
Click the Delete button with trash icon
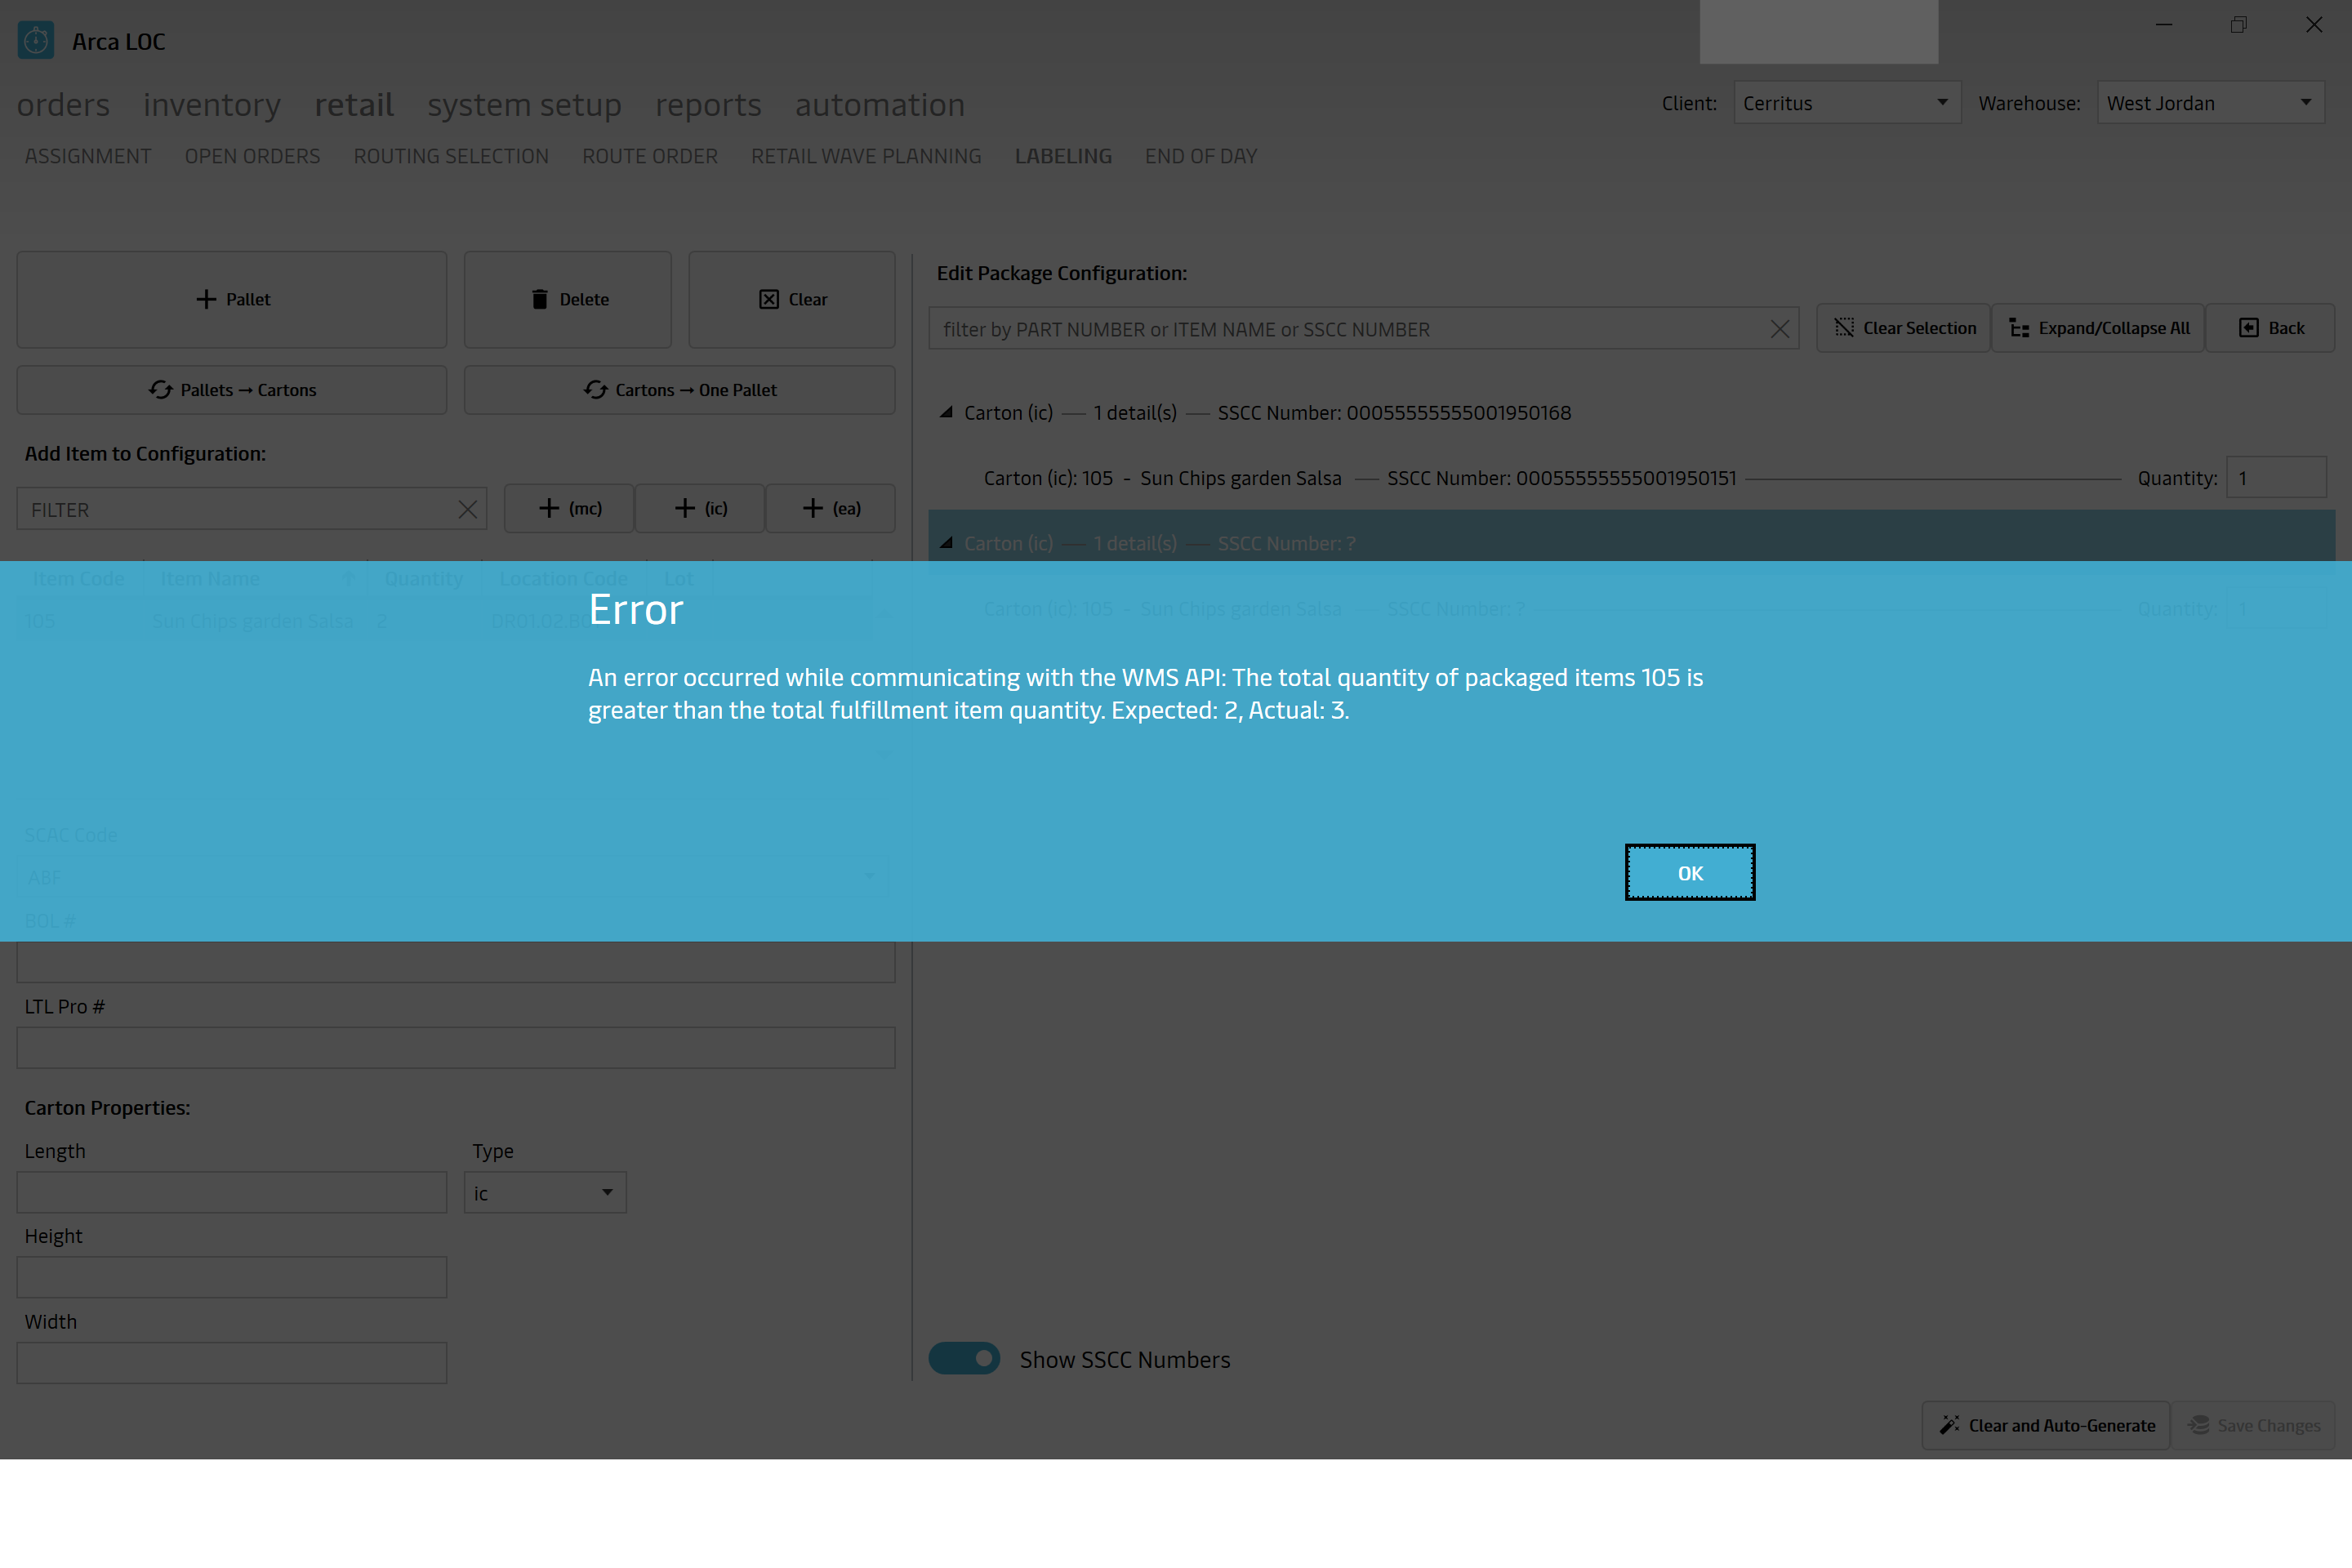(x=568, y=299)
